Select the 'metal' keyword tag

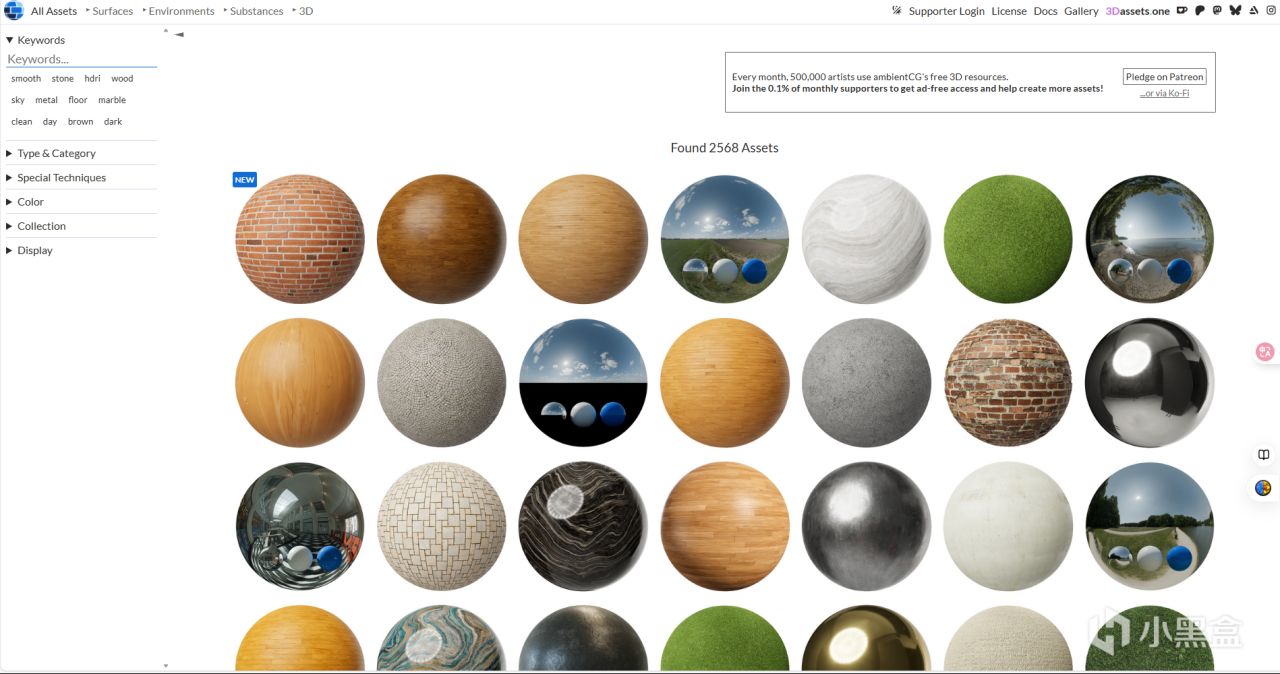tap(46, 100)
